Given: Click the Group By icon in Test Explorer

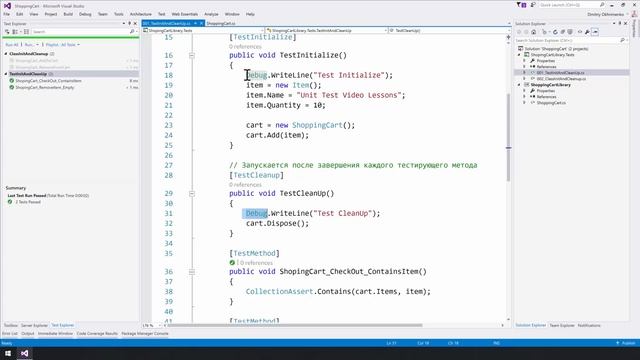Looking at the screenshot, I should [x=15, y=32].
